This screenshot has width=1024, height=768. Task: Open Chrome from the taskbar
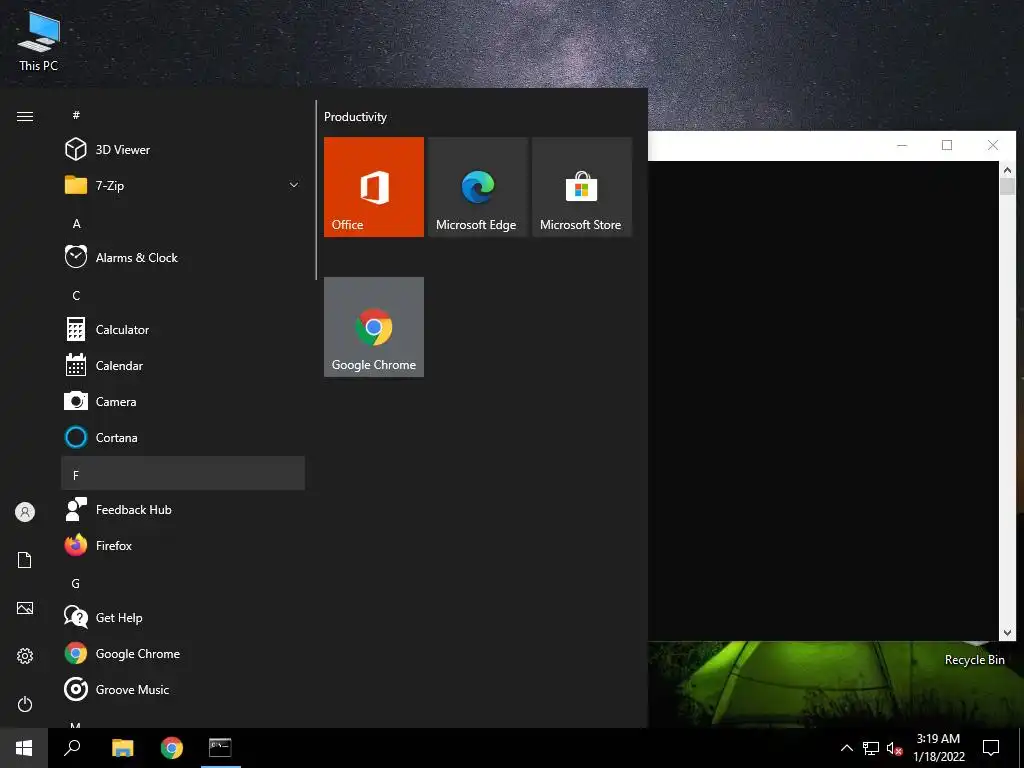click(x=172, y=748)
